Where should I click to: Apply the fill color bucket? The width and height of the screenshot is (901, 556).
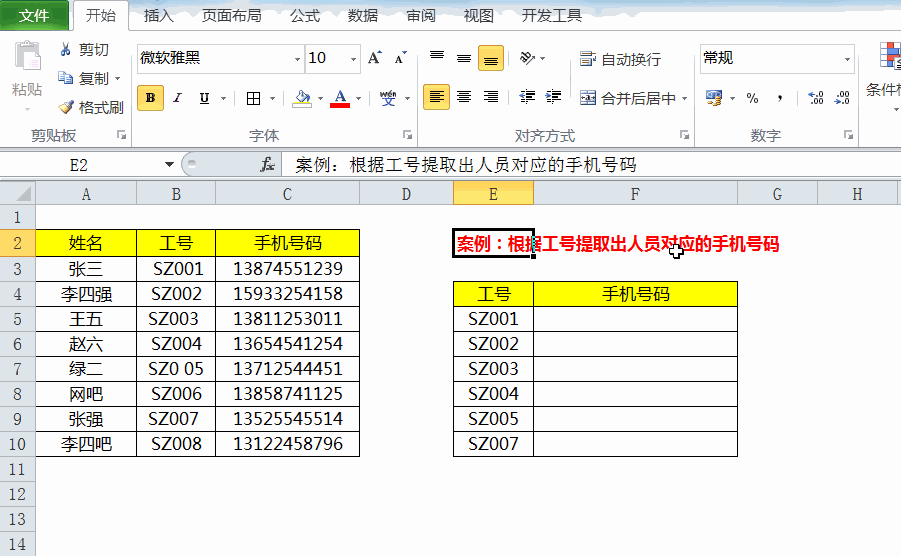tap(302, 98)
